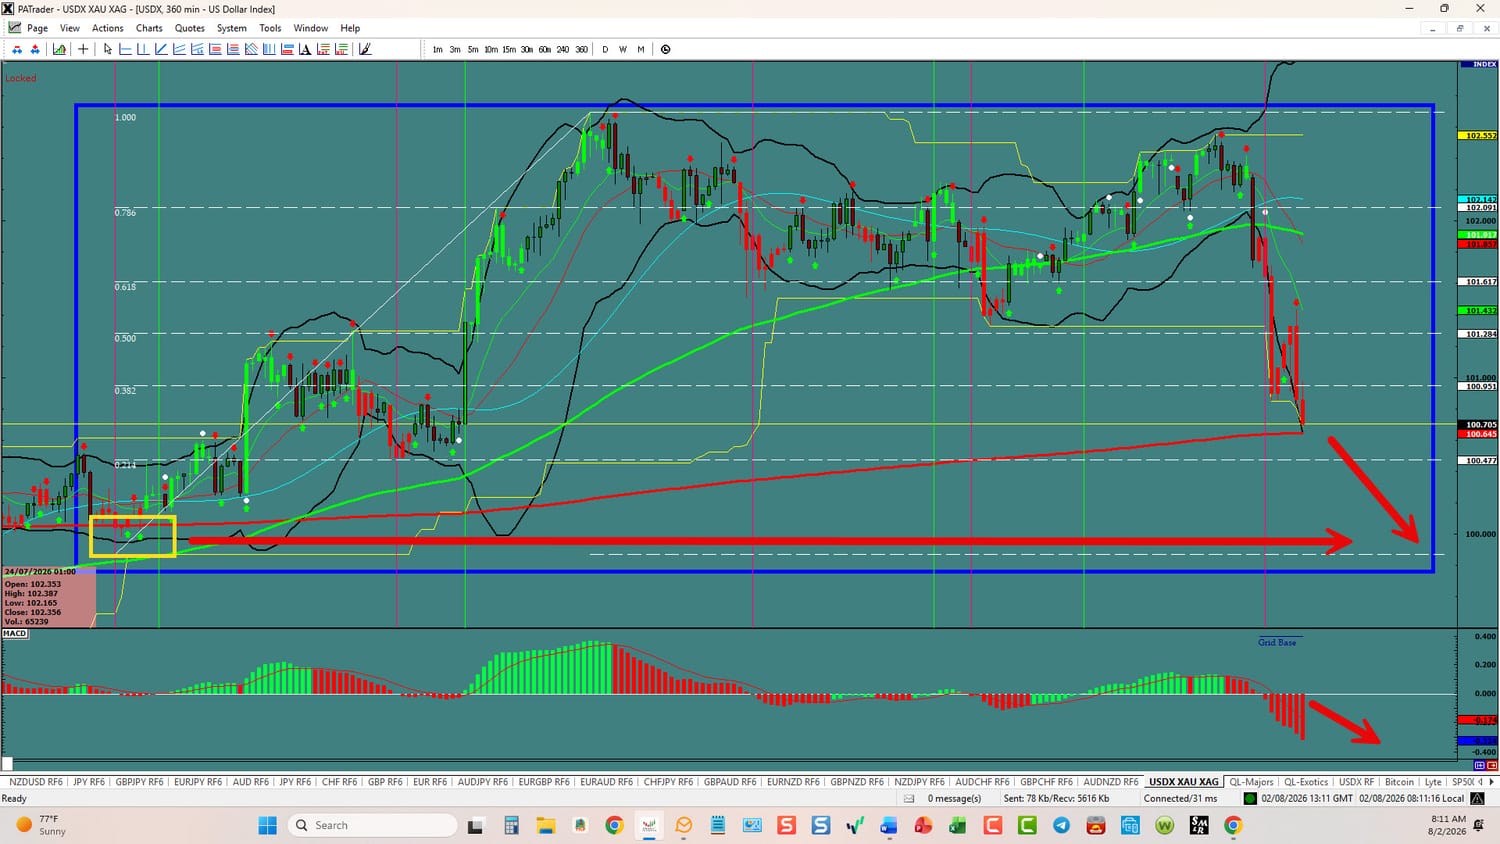Click the MACD indicator label
The width and height of the screenshot is (1500, 844).
point(15,633)
